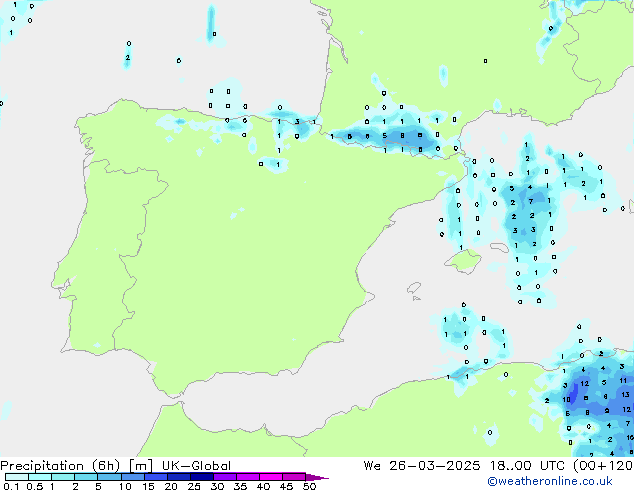Viewport: 634px width, 490px height.
Task: Click the 'We 26-03-2025 18..00 UTC' timestamp
Action: [x=464, y=466]
